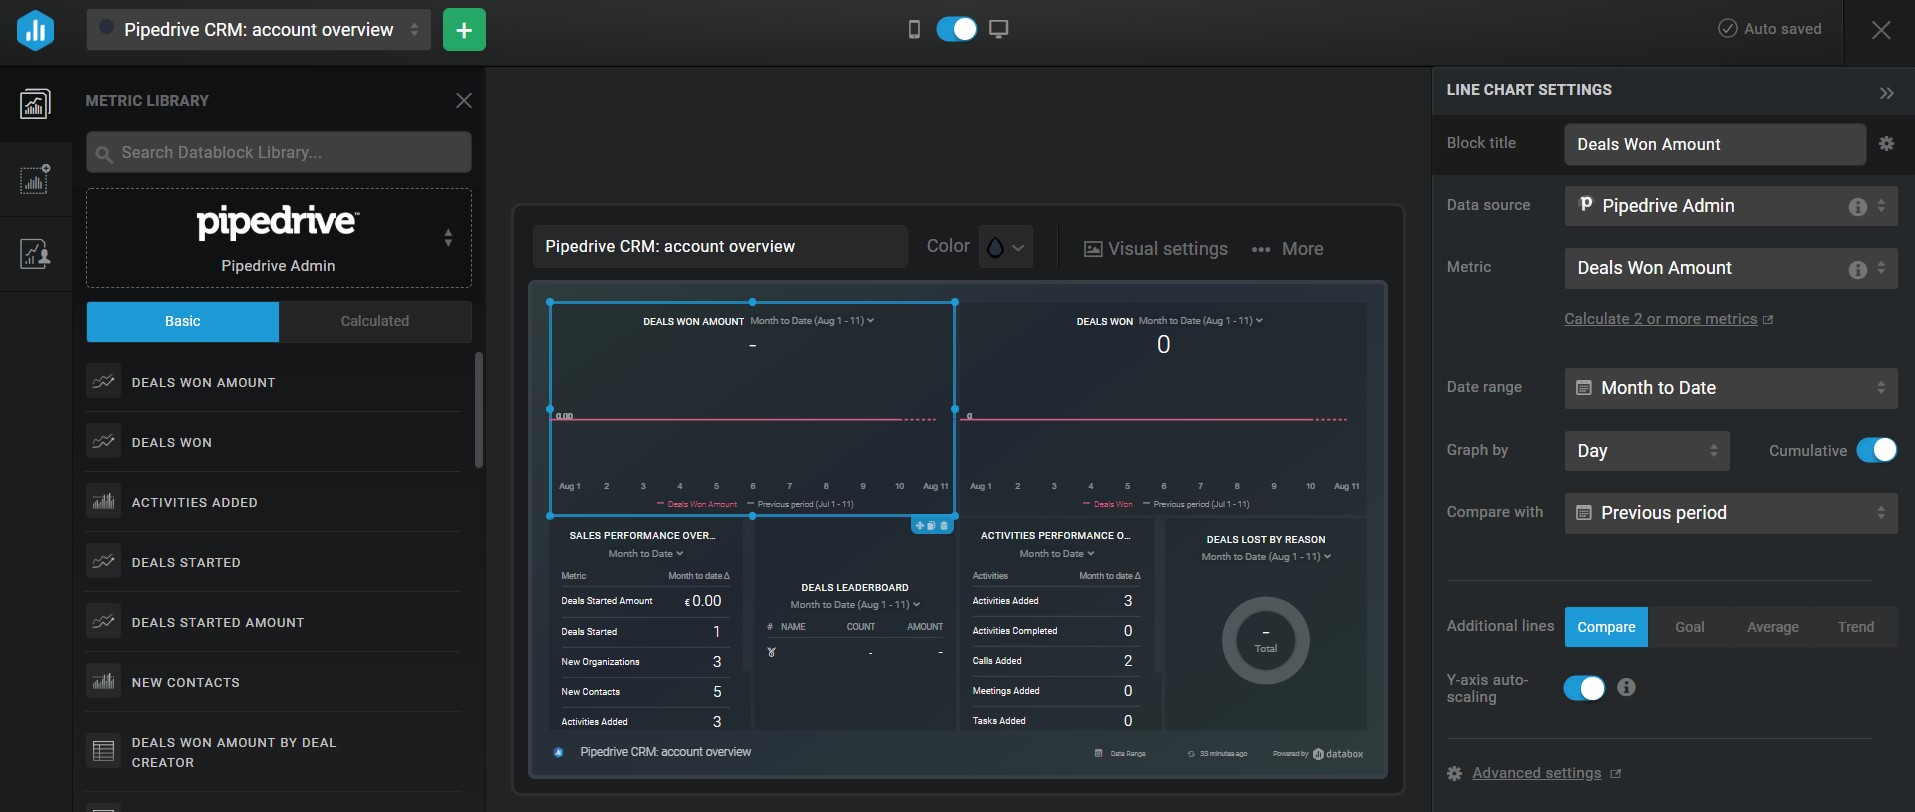Add a new databoard with the green plus button
Viewport: 1915px width, 812px height.
tap(464, 30)
